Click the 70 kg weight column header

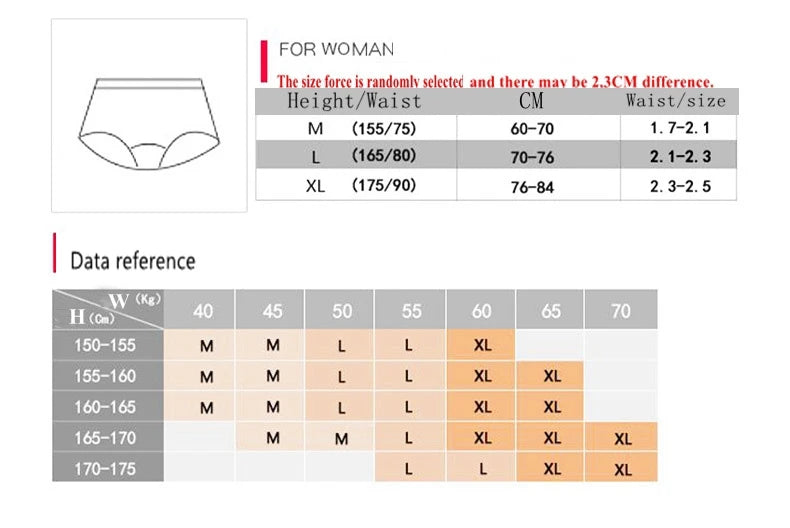pyautogui.click(x=621, y=311)
